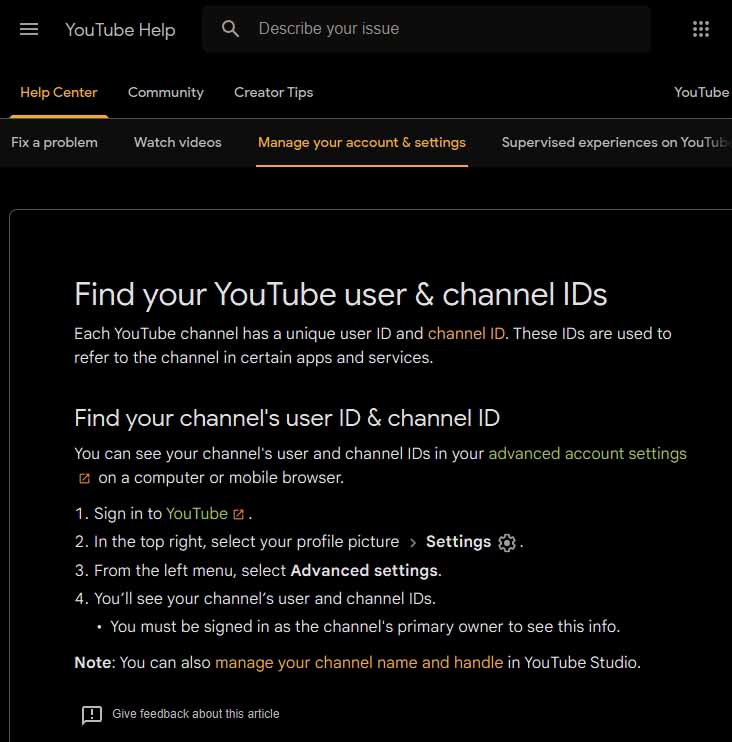Select the Watch videos category

pos(178,142)
